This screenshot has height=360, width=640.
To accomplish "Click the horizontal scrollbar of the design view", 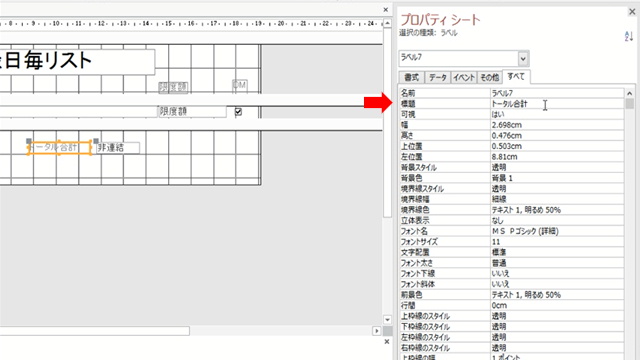I will tap(95, 331).
